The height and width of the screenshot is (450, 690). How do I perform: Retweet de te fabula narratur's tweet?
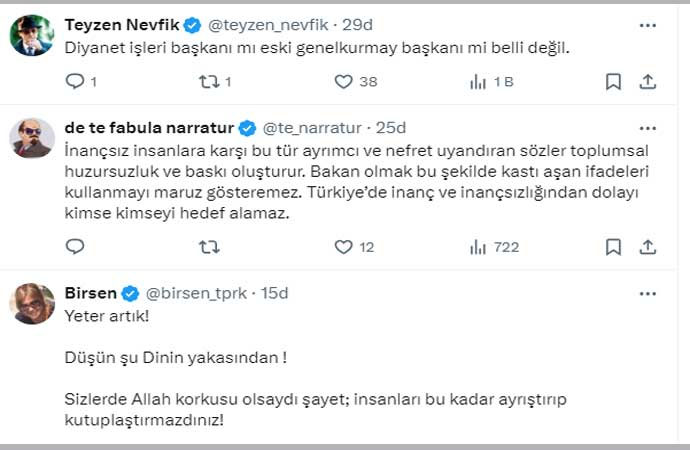[209, 246]
